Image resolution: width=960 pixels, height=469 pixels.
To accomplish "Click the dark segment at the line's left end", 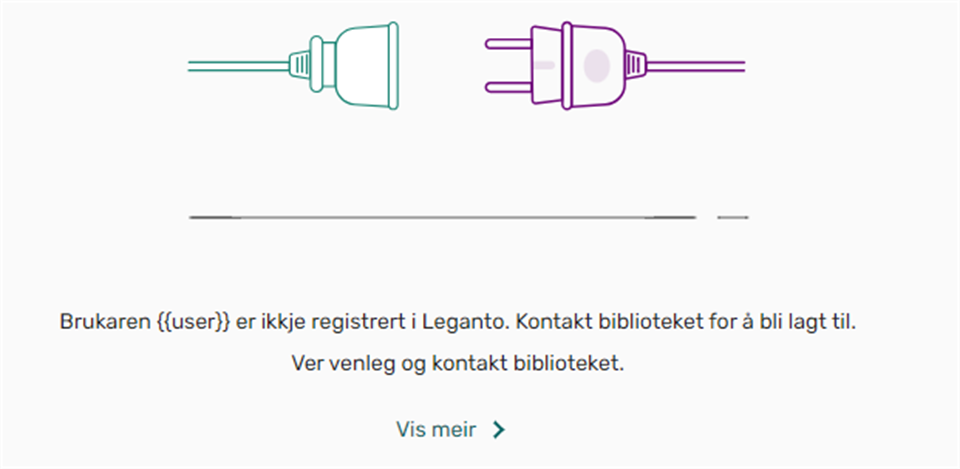I will tap(214, 216).
